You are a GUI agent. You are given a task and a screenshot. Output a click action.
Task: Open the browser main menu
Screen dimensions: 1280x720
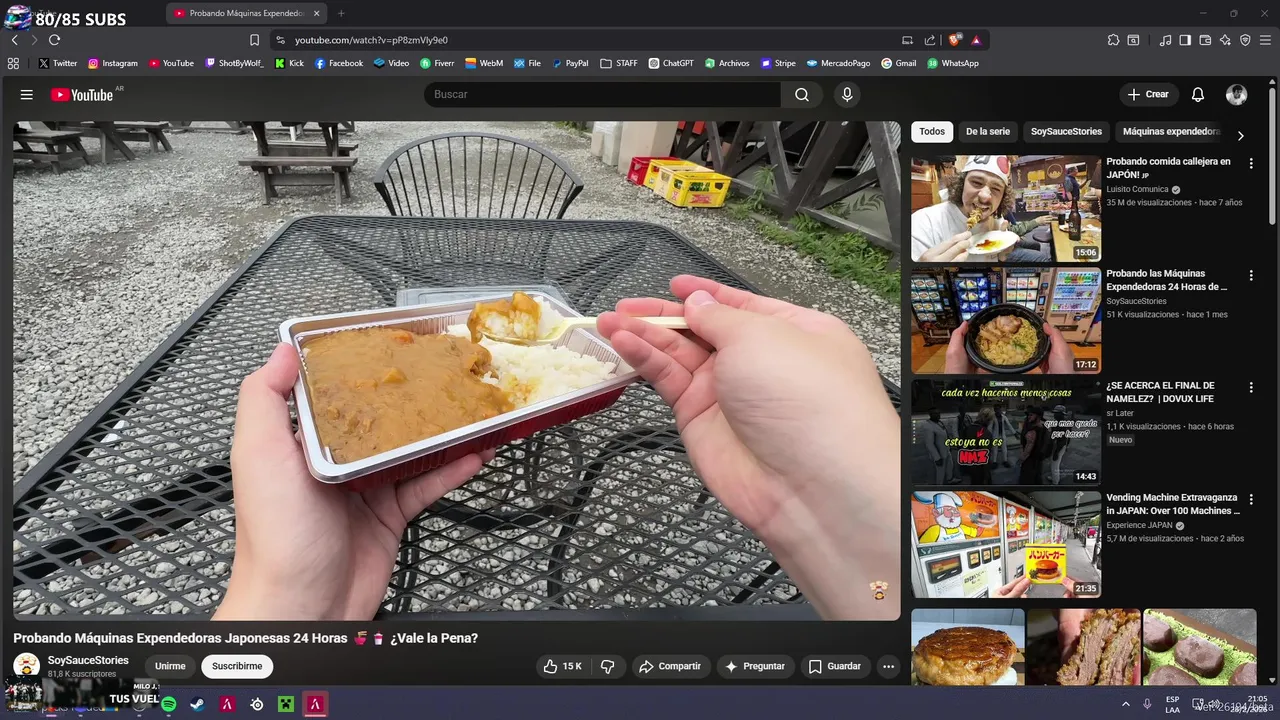1266,40
